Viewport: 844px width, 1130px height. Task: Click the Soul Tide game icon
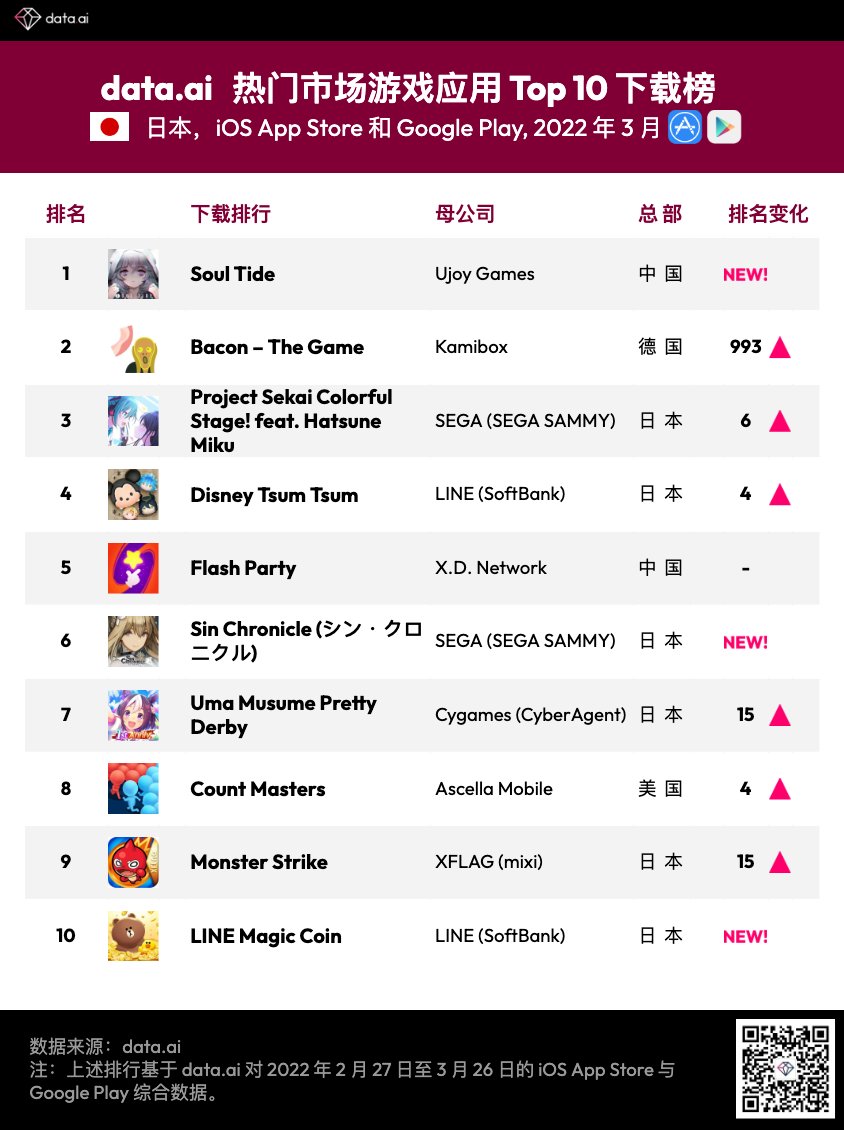tap(133, 274)
